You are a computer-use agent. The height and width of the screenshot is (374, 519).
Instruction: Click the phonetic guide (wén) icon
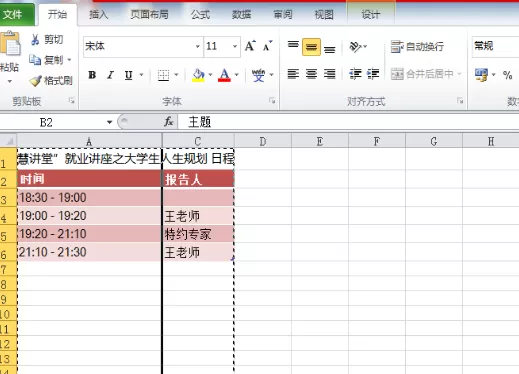(x=258, y=75)
